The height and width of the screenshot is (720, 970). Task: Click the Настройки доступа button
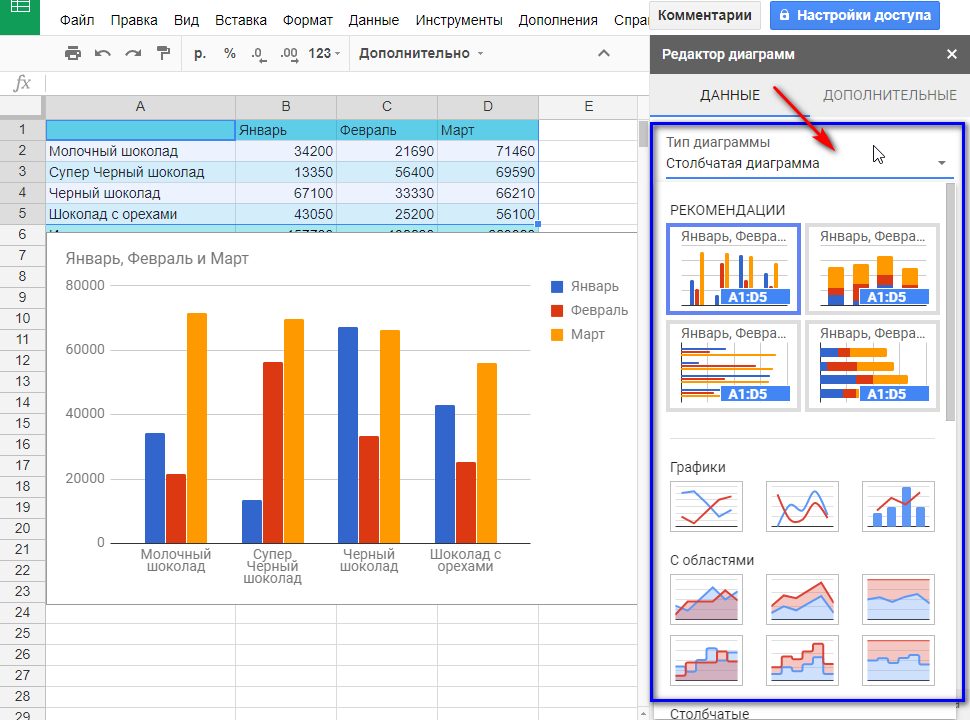pyautogui.click(x=855, y=16)
